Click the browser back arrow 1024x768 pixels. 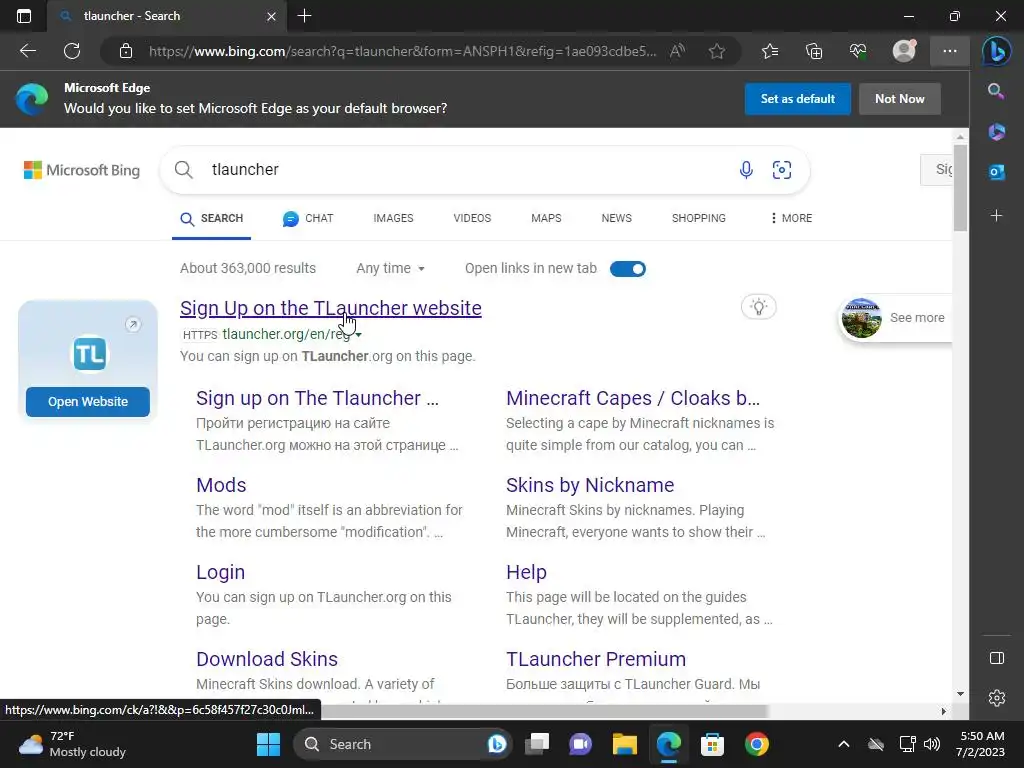coord(28,51)
